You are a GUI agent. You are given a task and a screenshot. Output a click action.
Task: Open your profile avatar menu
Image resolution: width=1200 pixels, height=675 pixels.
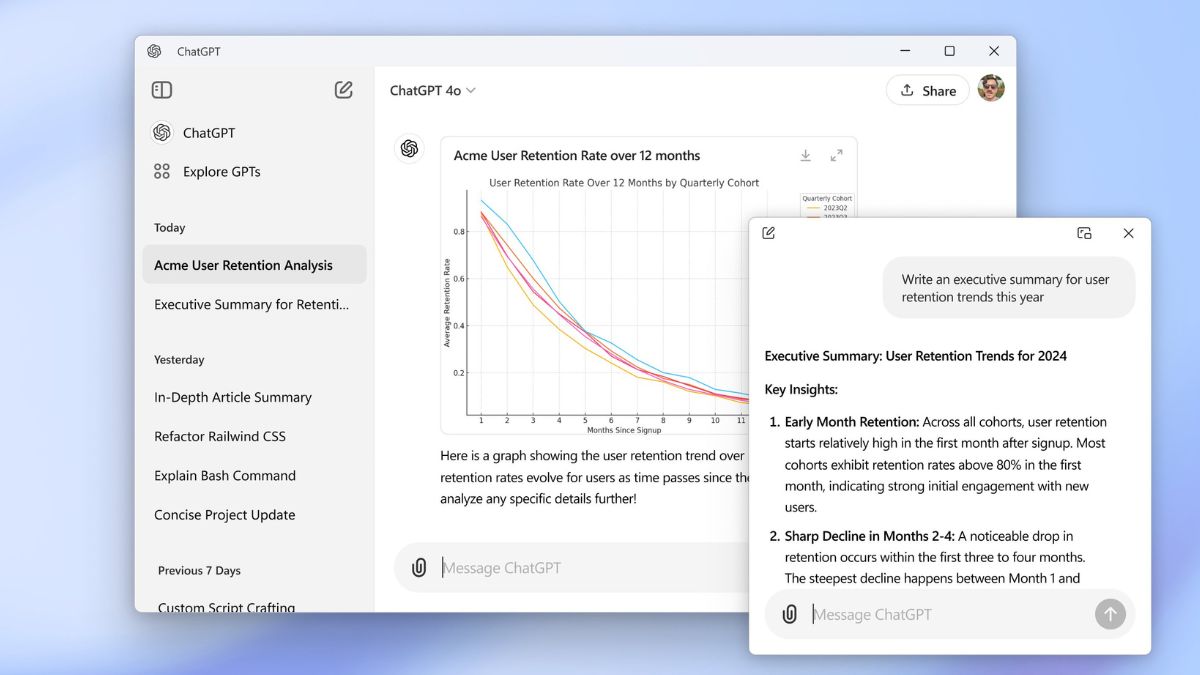point(990,88)
